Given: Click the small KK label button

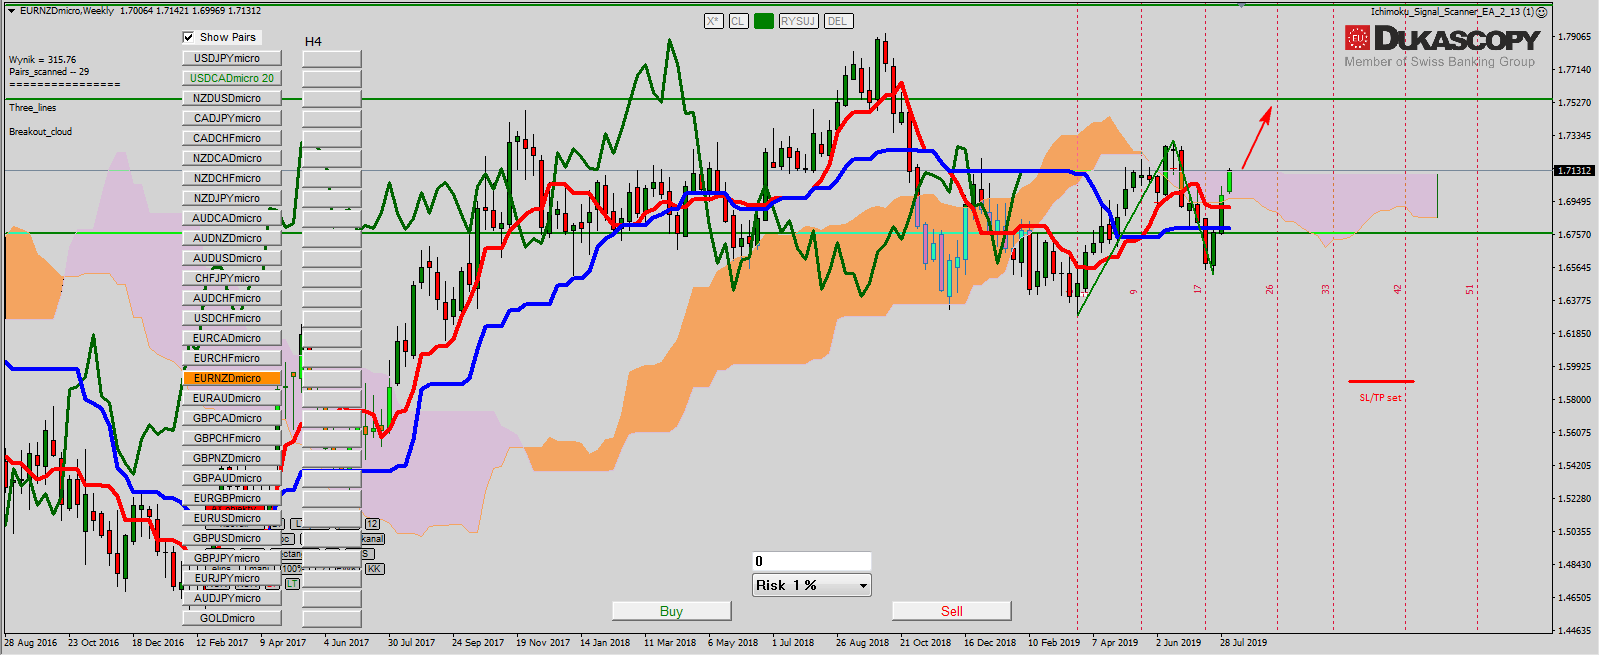Looking at the screenshot, I should tap(374, 569).
